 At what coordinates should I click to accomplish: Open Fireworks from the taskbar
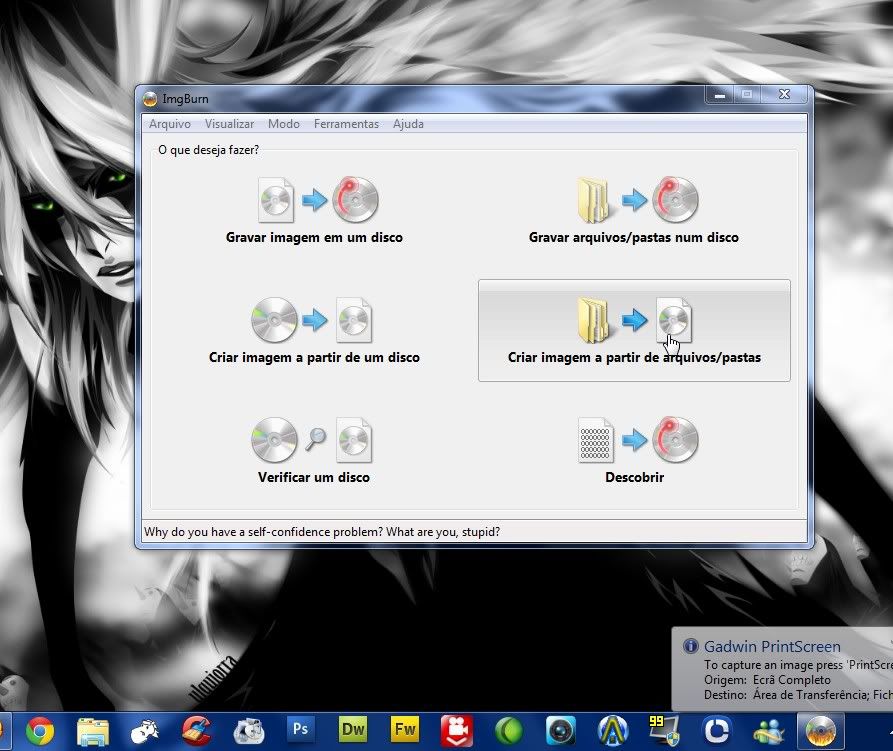point(405,729)
